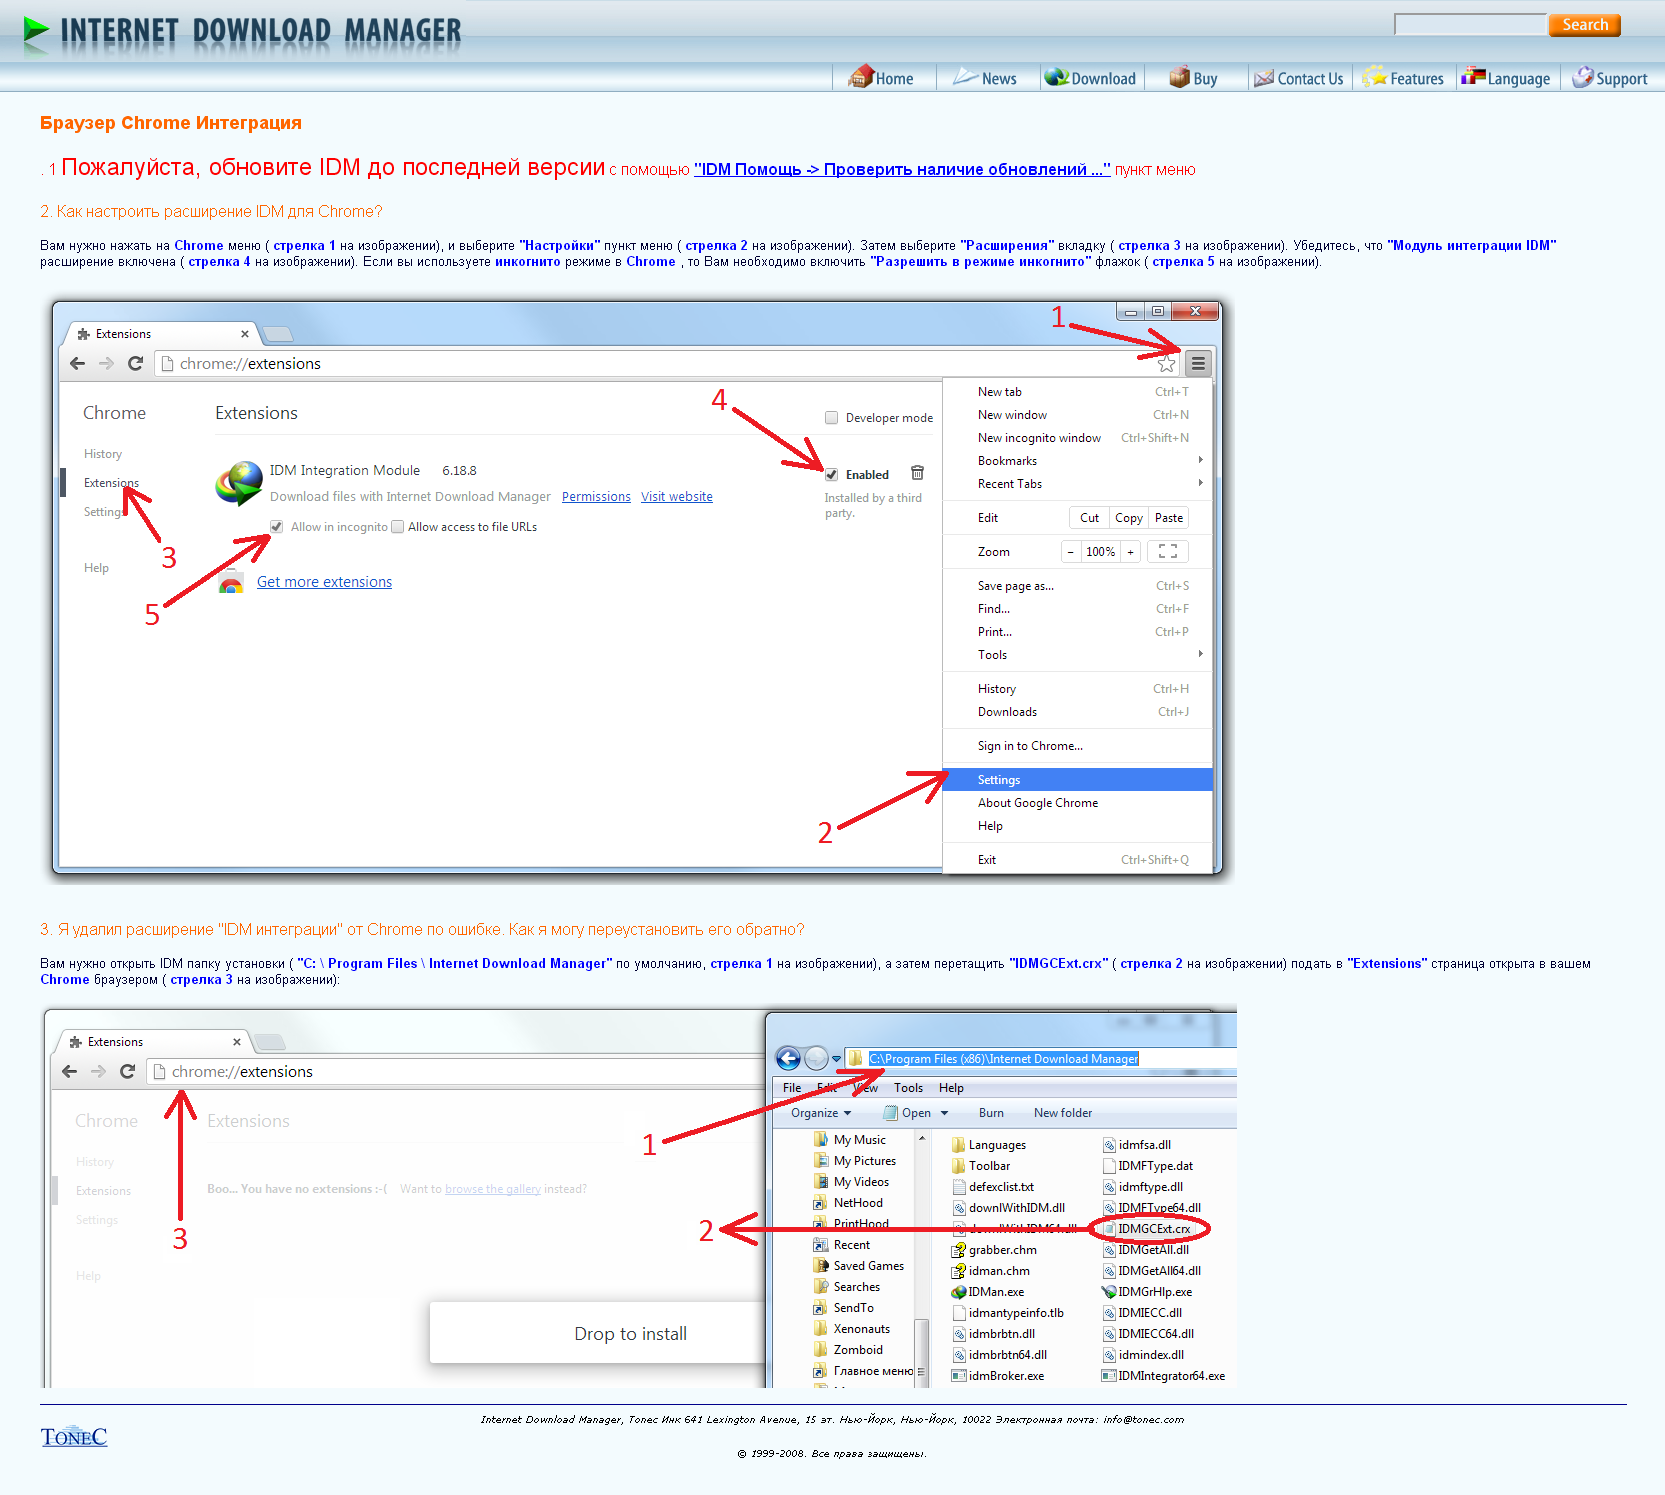Click the Language flags icon
1665x1495 pixels.
1473,76
